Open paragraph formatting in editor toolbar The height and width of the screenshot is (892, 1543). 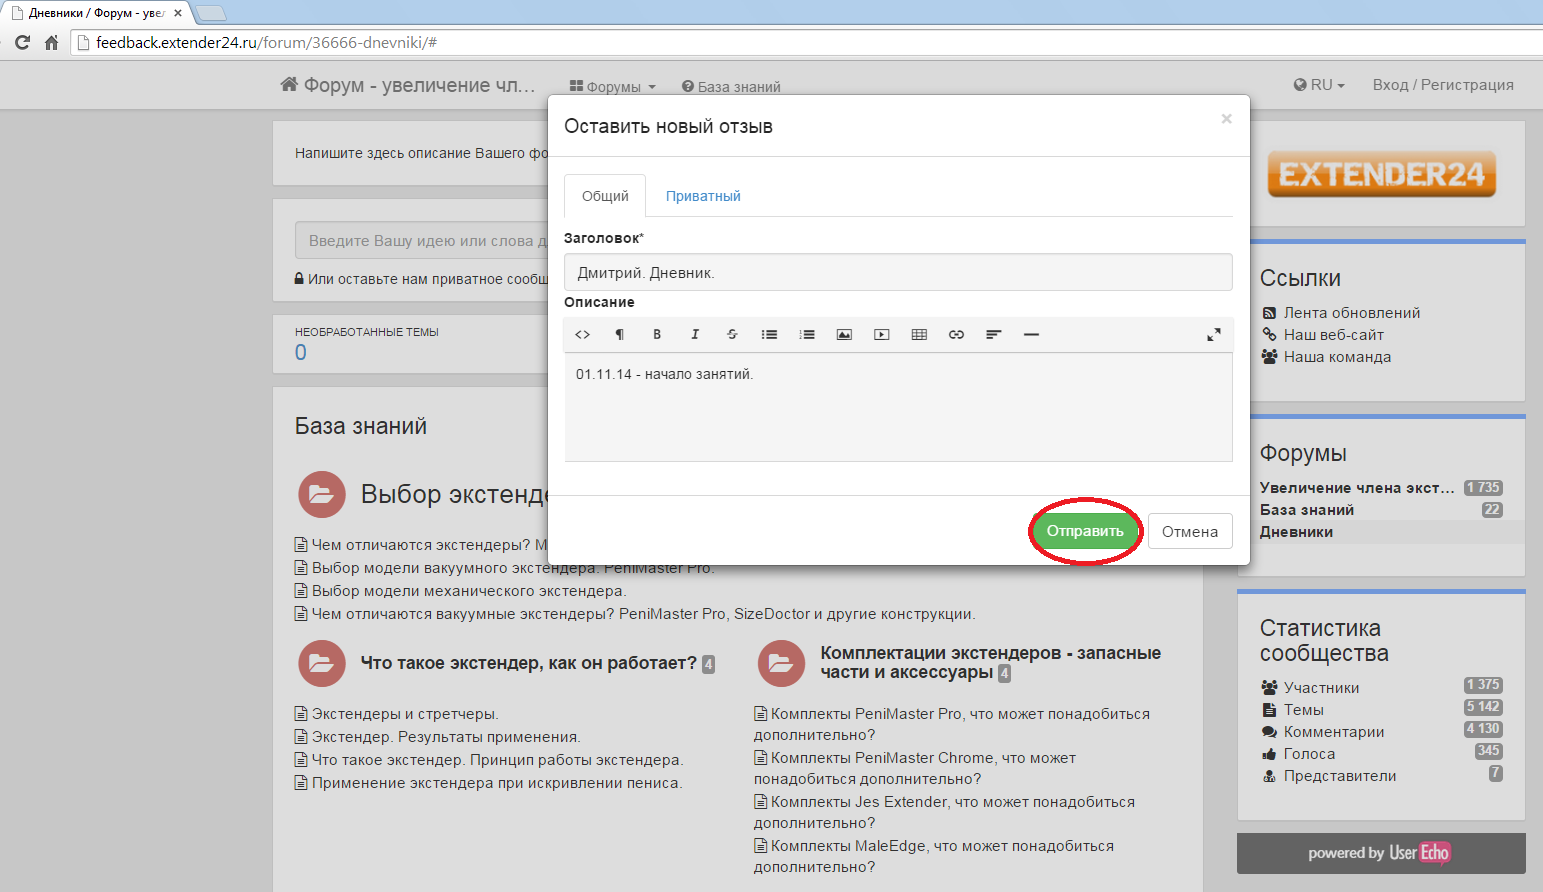[x=619, y=335]
